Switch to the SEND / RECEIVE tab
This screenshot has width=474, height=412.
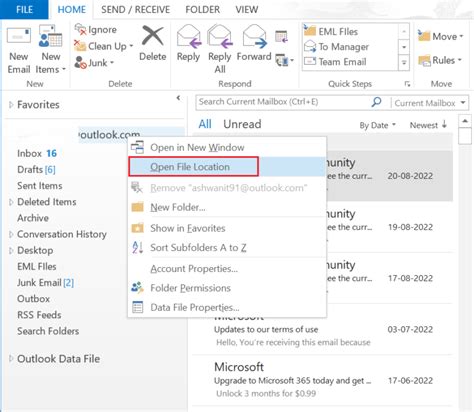[x=135, y=9]
